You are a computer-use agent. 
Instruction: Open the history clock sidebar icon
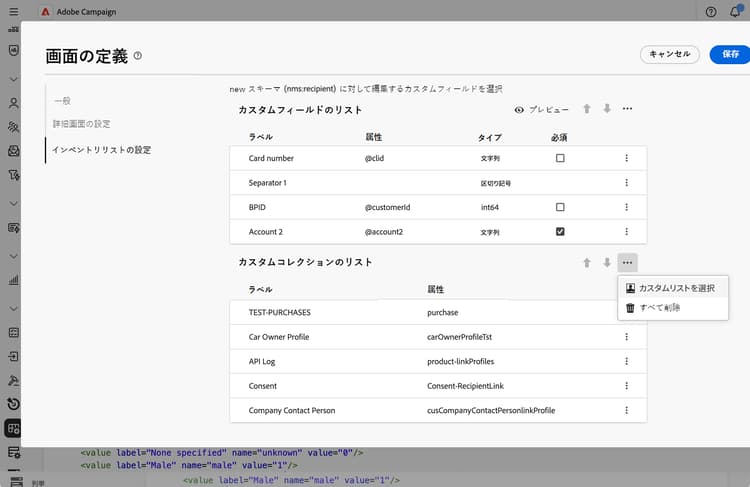pyautogui.click(x=13, y=404)
